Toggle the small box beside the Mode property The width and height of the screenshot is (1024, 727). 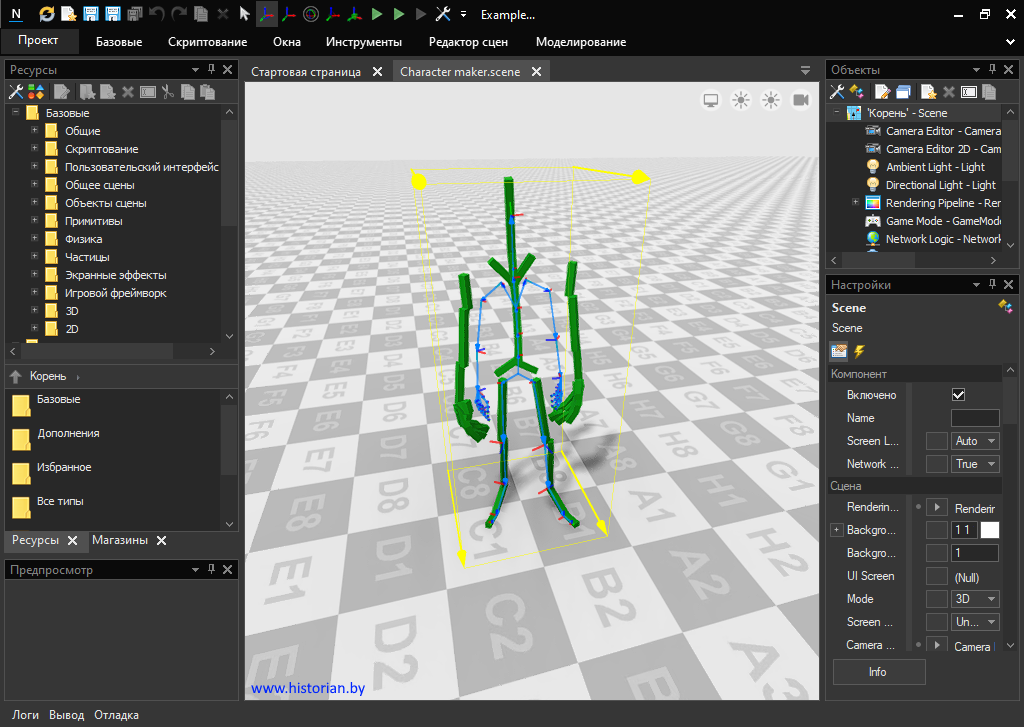click(x=936, y=599)
